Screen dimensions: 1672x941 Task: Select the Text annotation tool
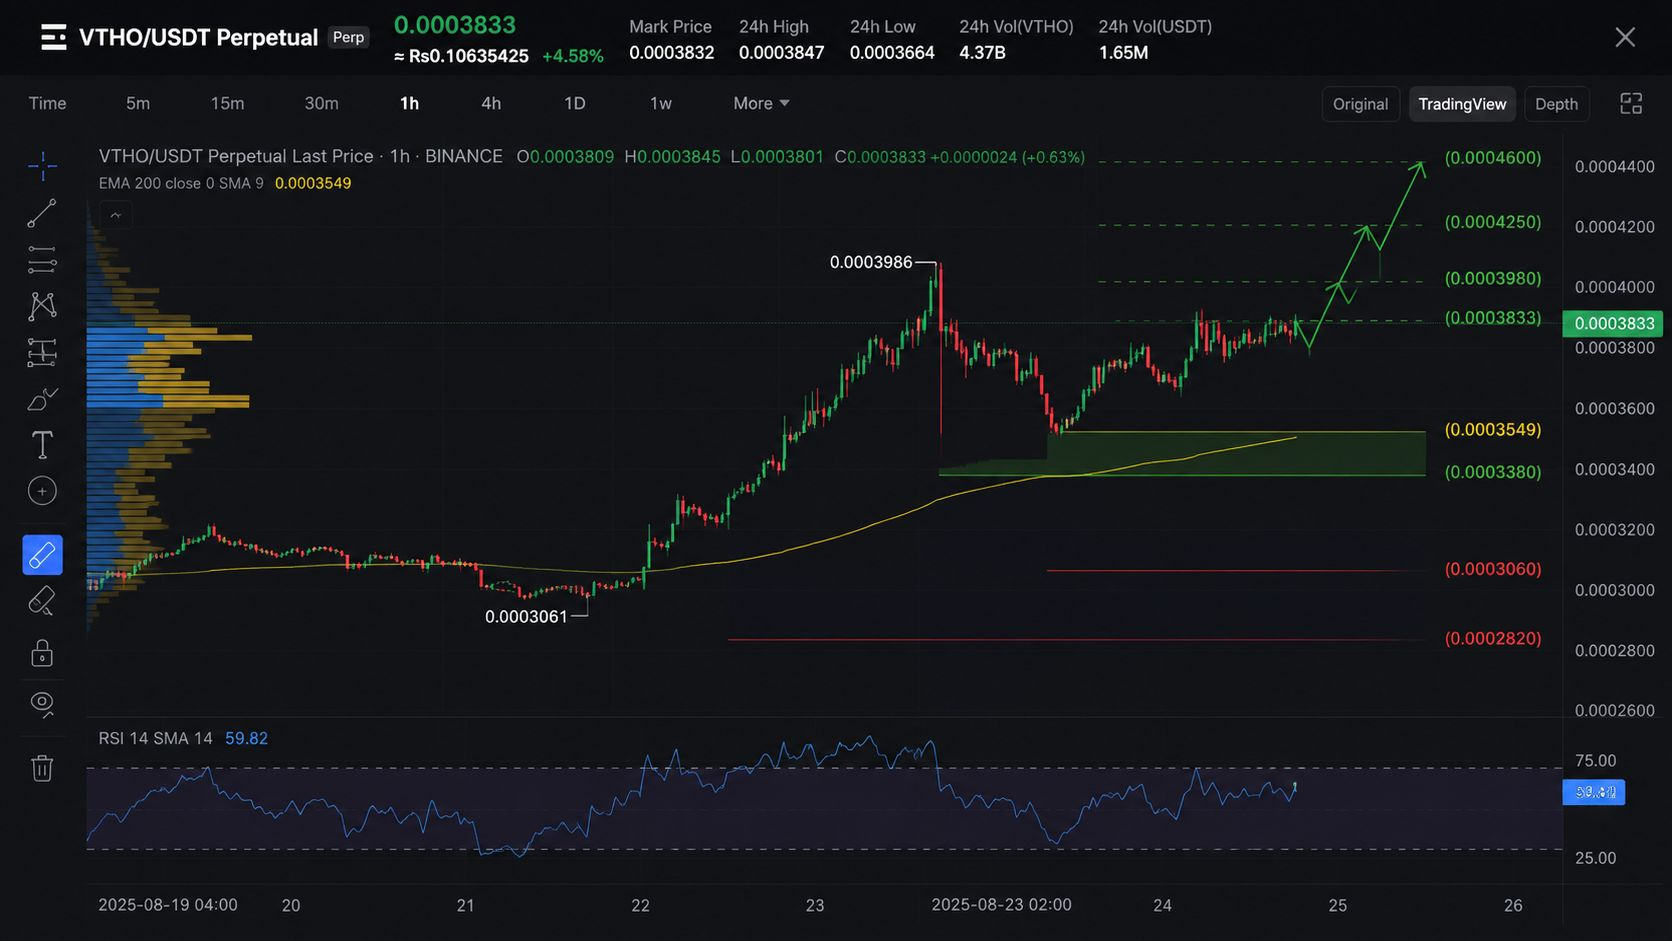pyautogui.click(x=42, y=445)
